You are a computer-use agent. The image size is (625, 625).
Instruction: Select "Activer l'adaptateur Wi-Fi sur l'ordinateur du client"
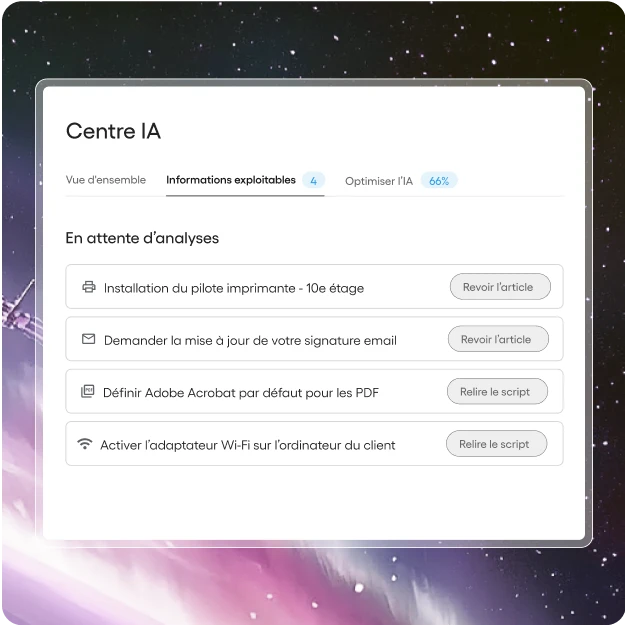coord(248,445)
